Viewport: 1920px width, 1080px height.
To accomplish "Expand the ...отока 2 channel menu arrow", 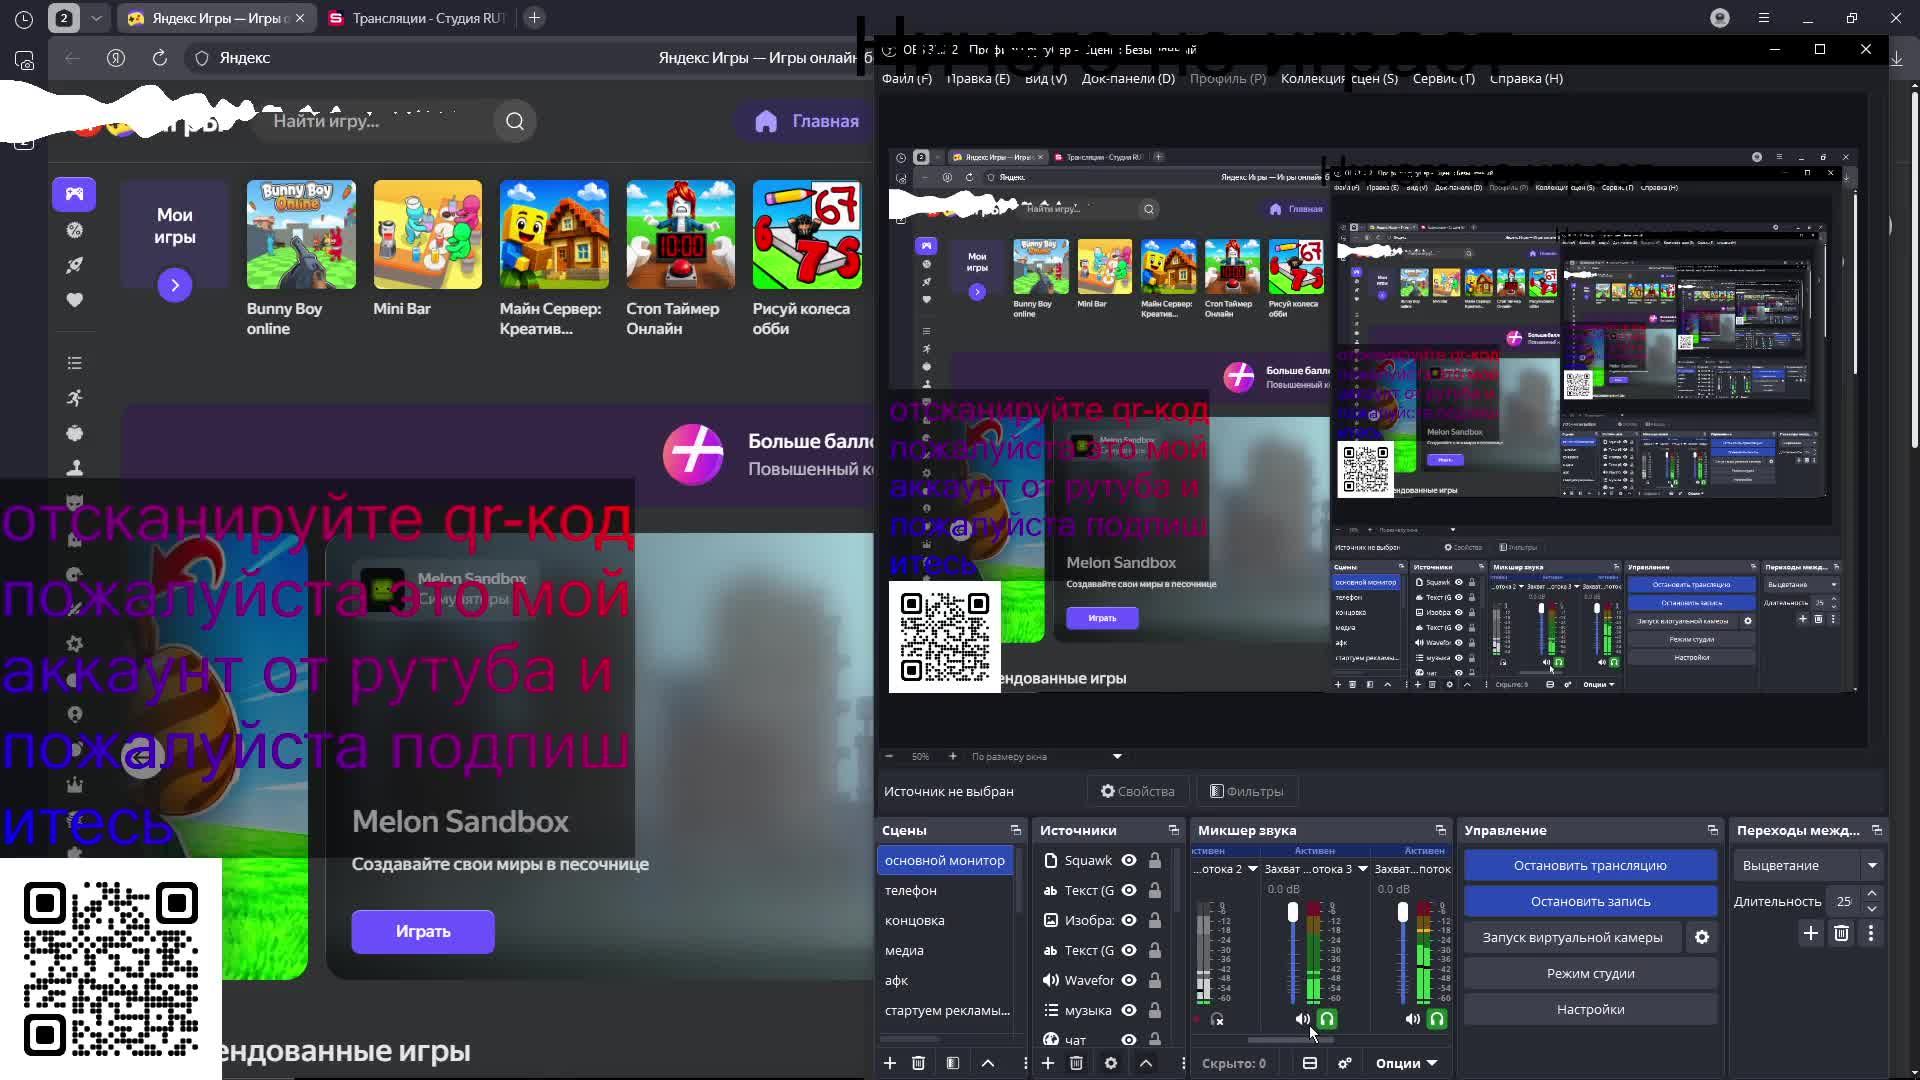I will pyautogui.click(x=1252, y=869).
